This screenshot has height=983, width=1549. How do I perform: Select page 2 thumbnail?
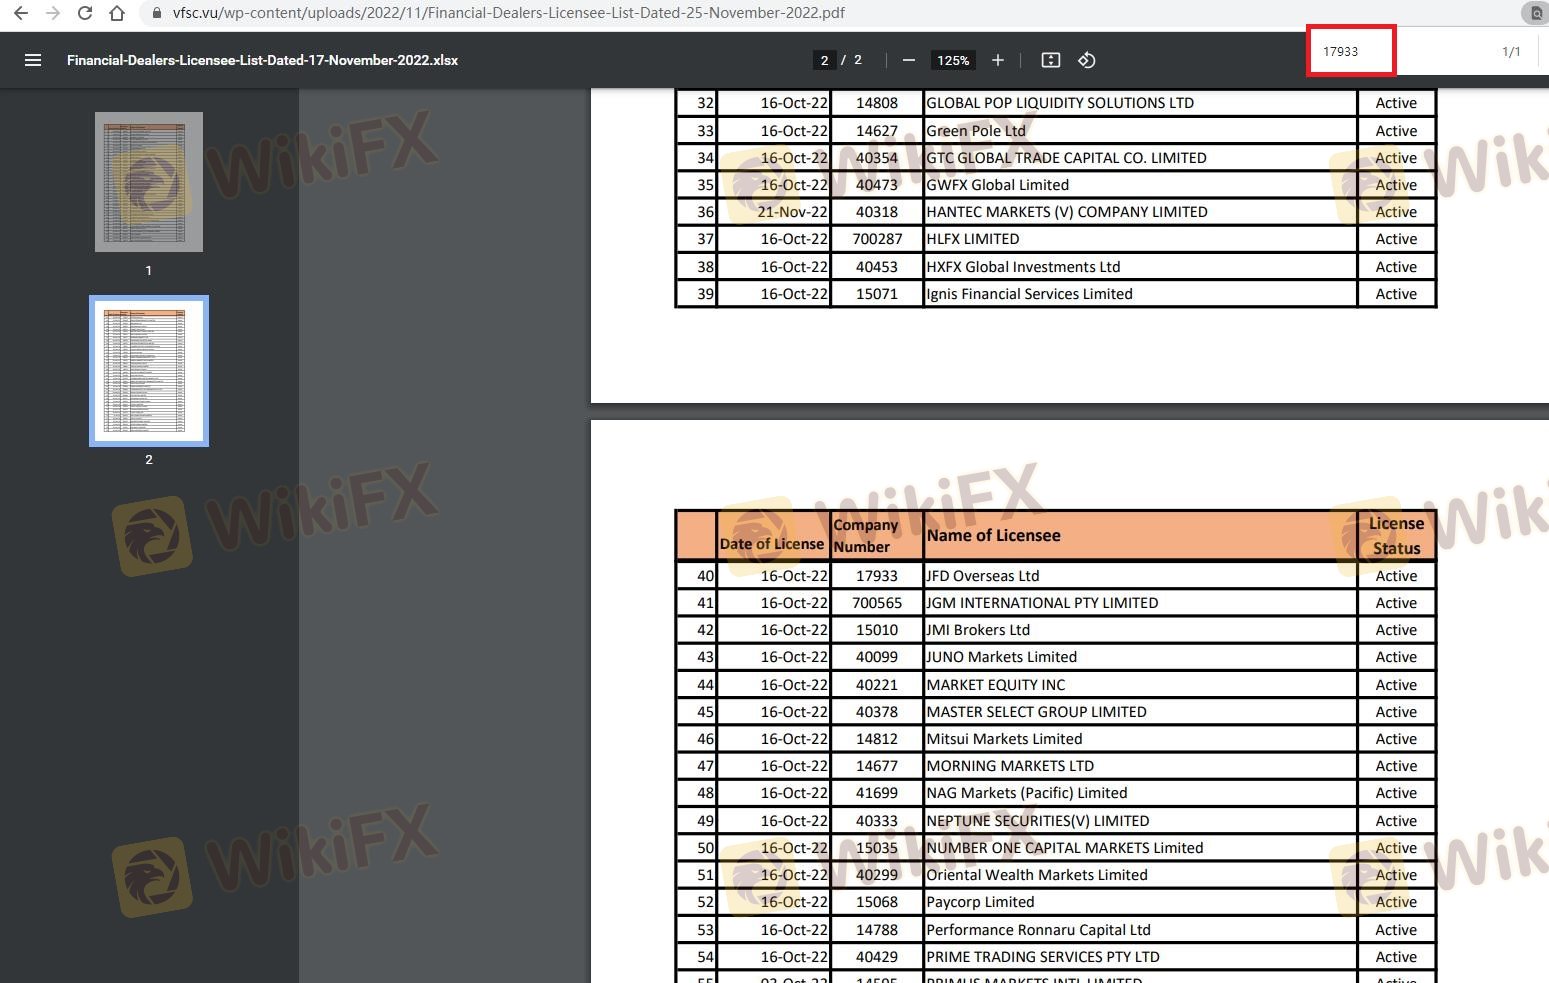[x=149, y=371]
